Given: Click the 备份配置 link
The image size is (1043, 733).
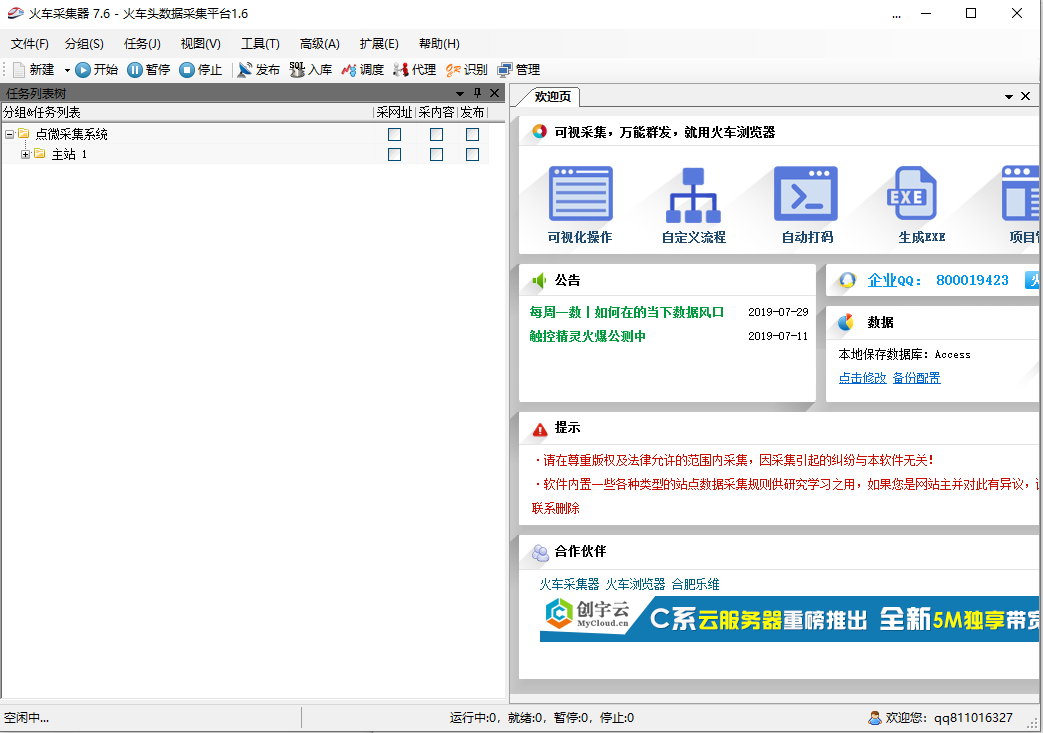Looking at the screenshot, I should (x=917, y=378).
